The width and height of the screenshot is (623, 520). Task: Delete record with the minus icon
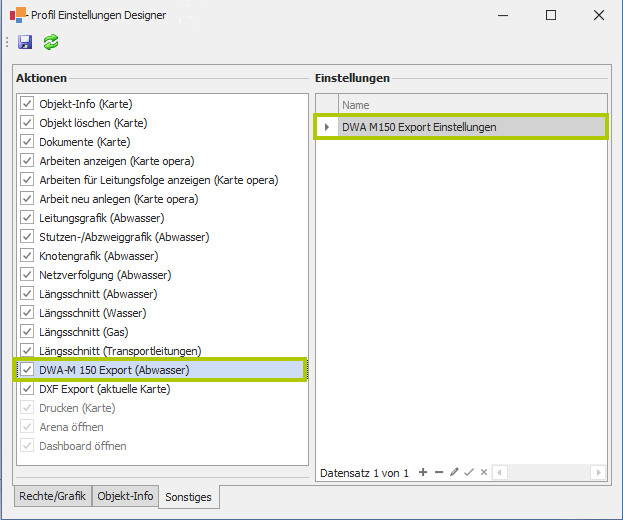(438, 472)
